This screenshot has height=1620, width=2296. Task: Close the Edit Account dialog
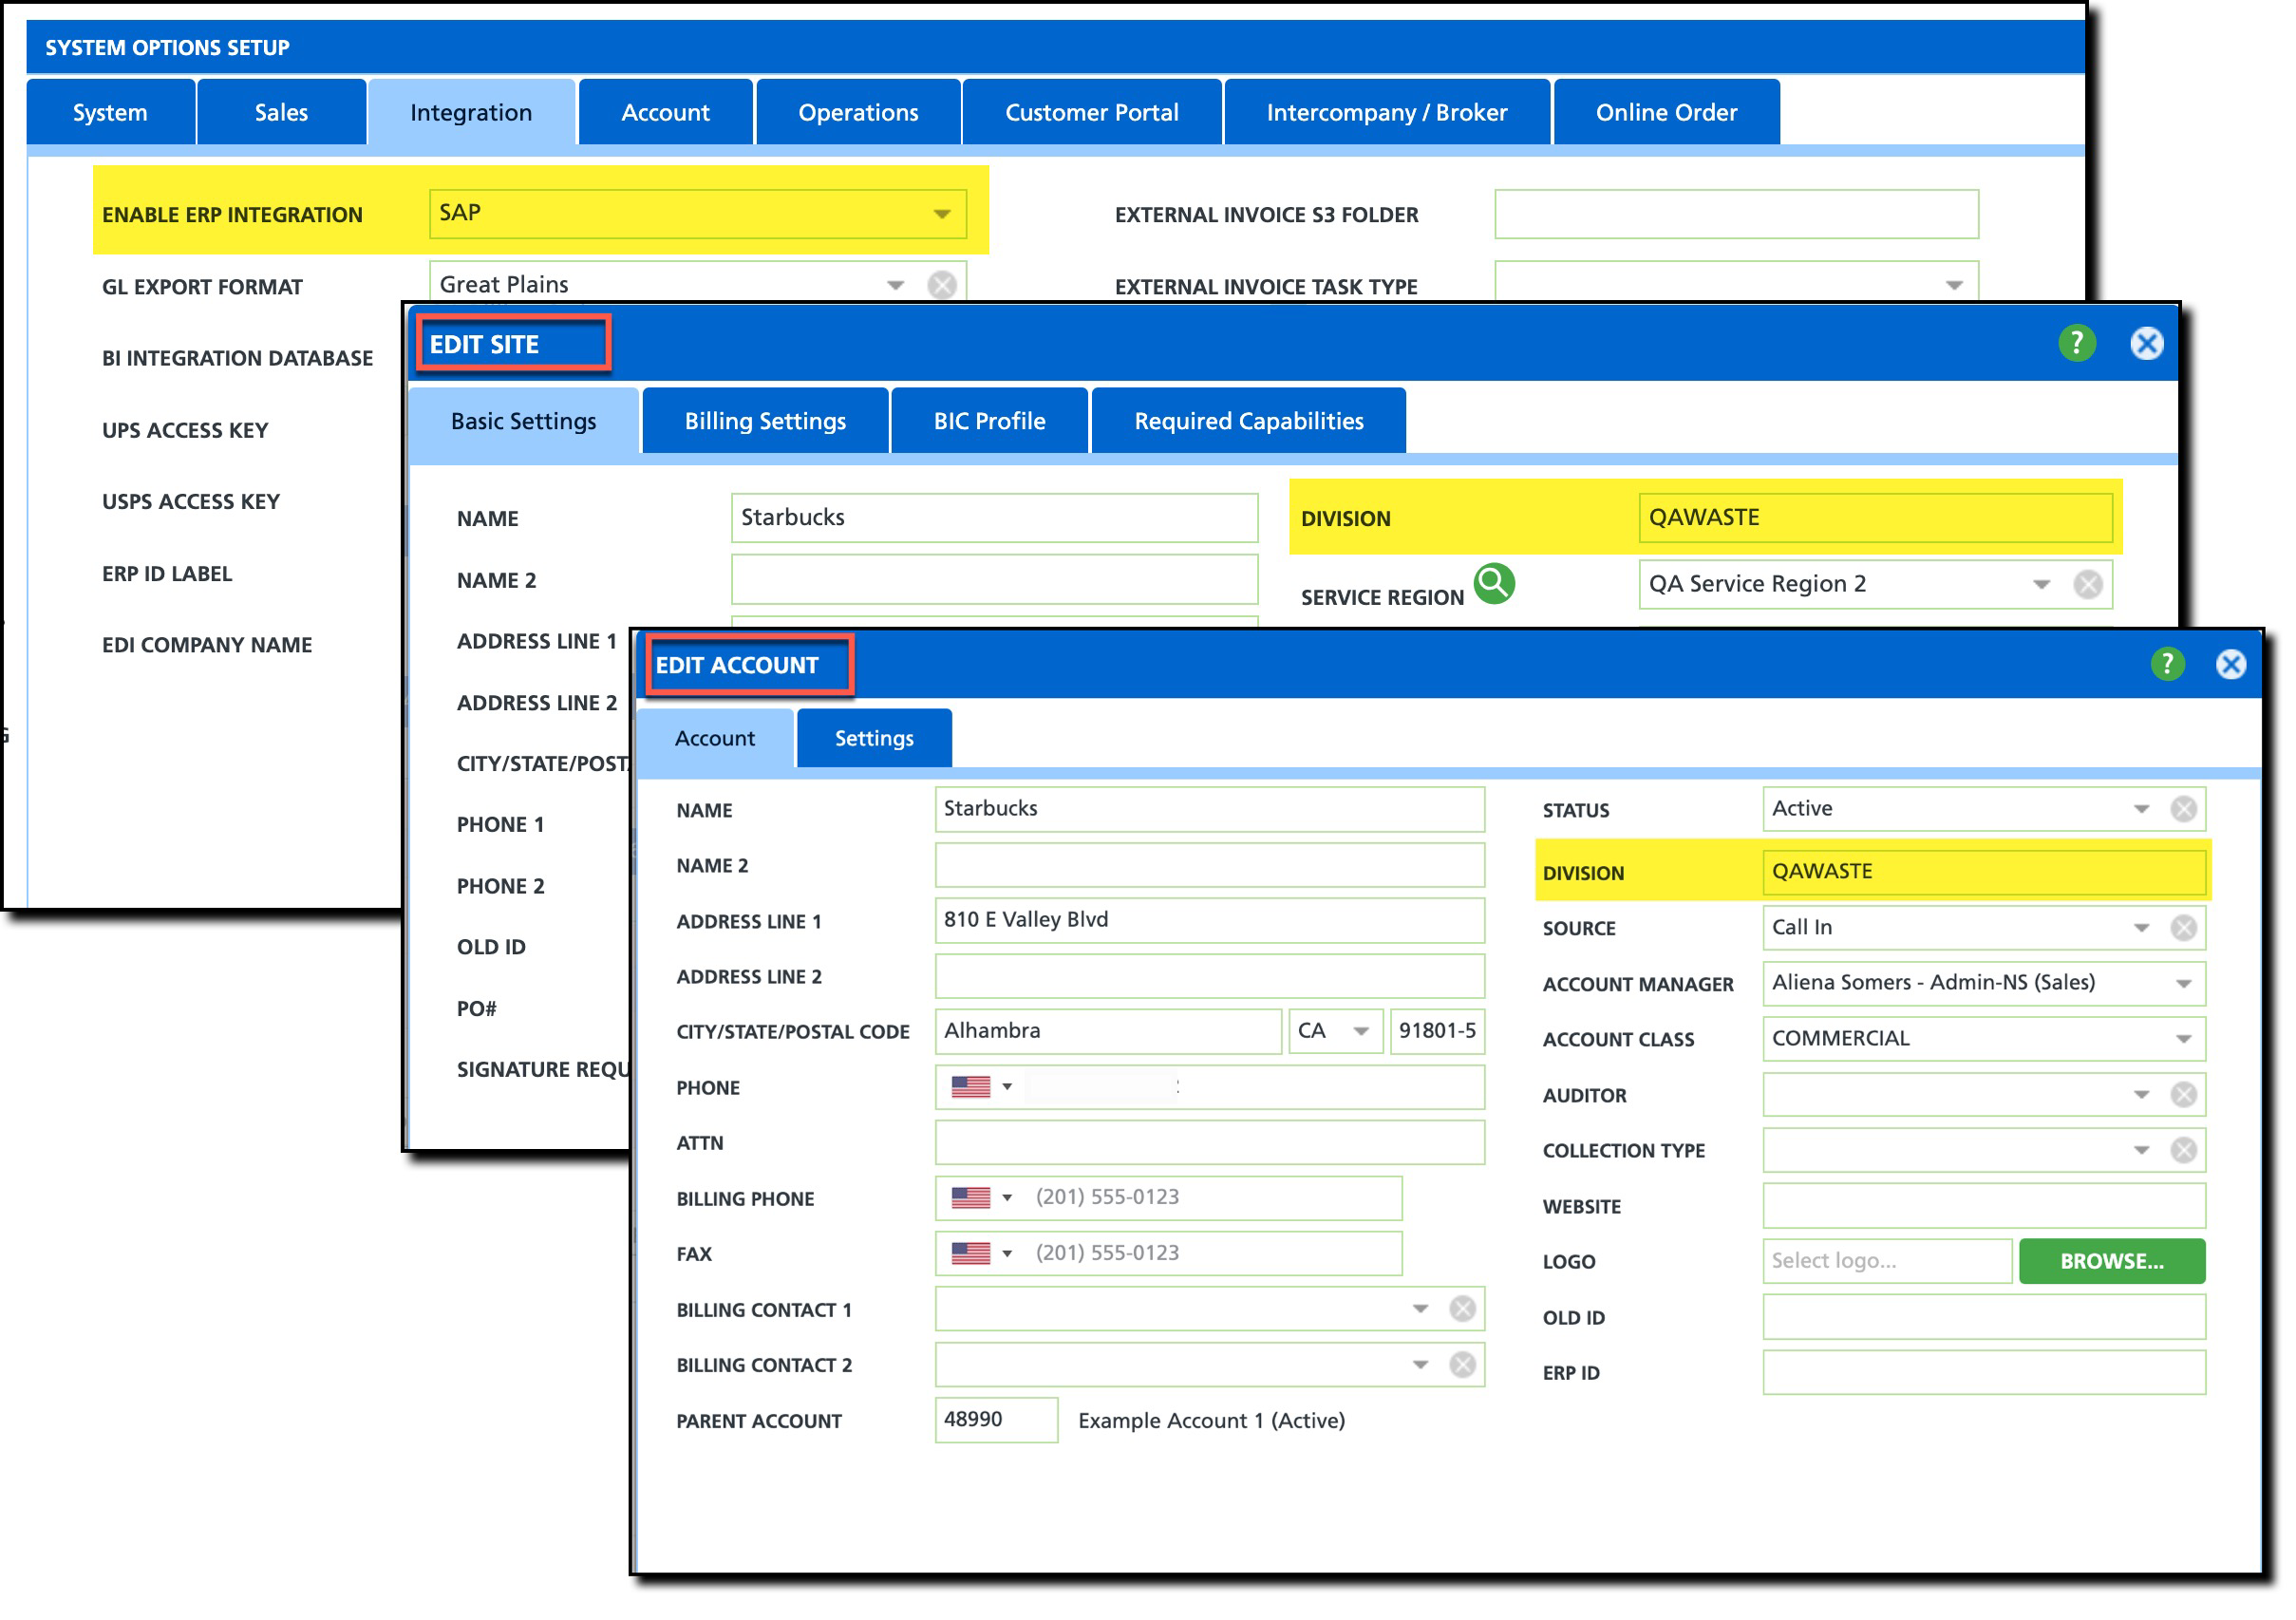pos(2232,665)
